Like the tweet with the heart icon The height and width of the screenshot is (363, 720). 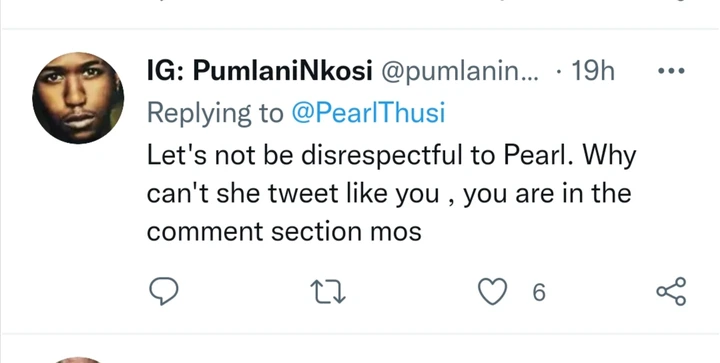[492, 292]
